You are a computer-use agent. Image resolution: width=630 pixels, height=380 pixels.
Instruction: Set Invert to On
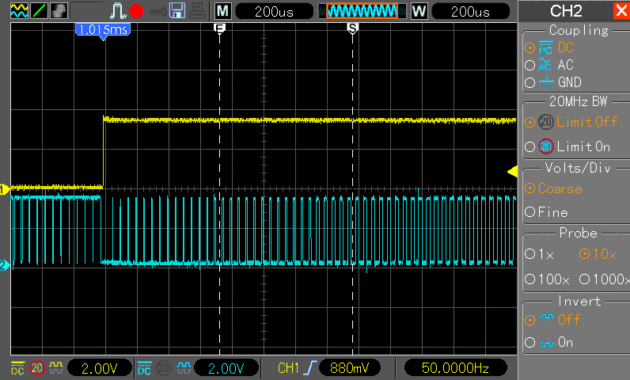(x=549, y=342)
